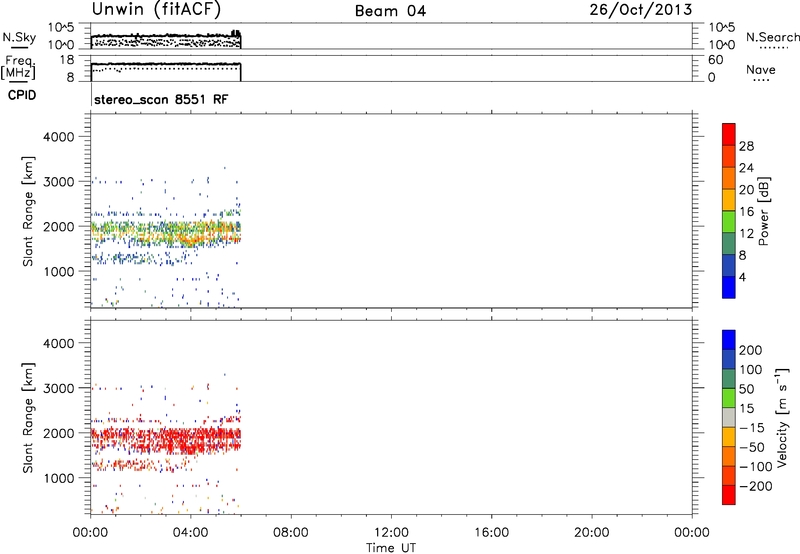Click the "Power [dB]" colorbar title

coord(763,211)
